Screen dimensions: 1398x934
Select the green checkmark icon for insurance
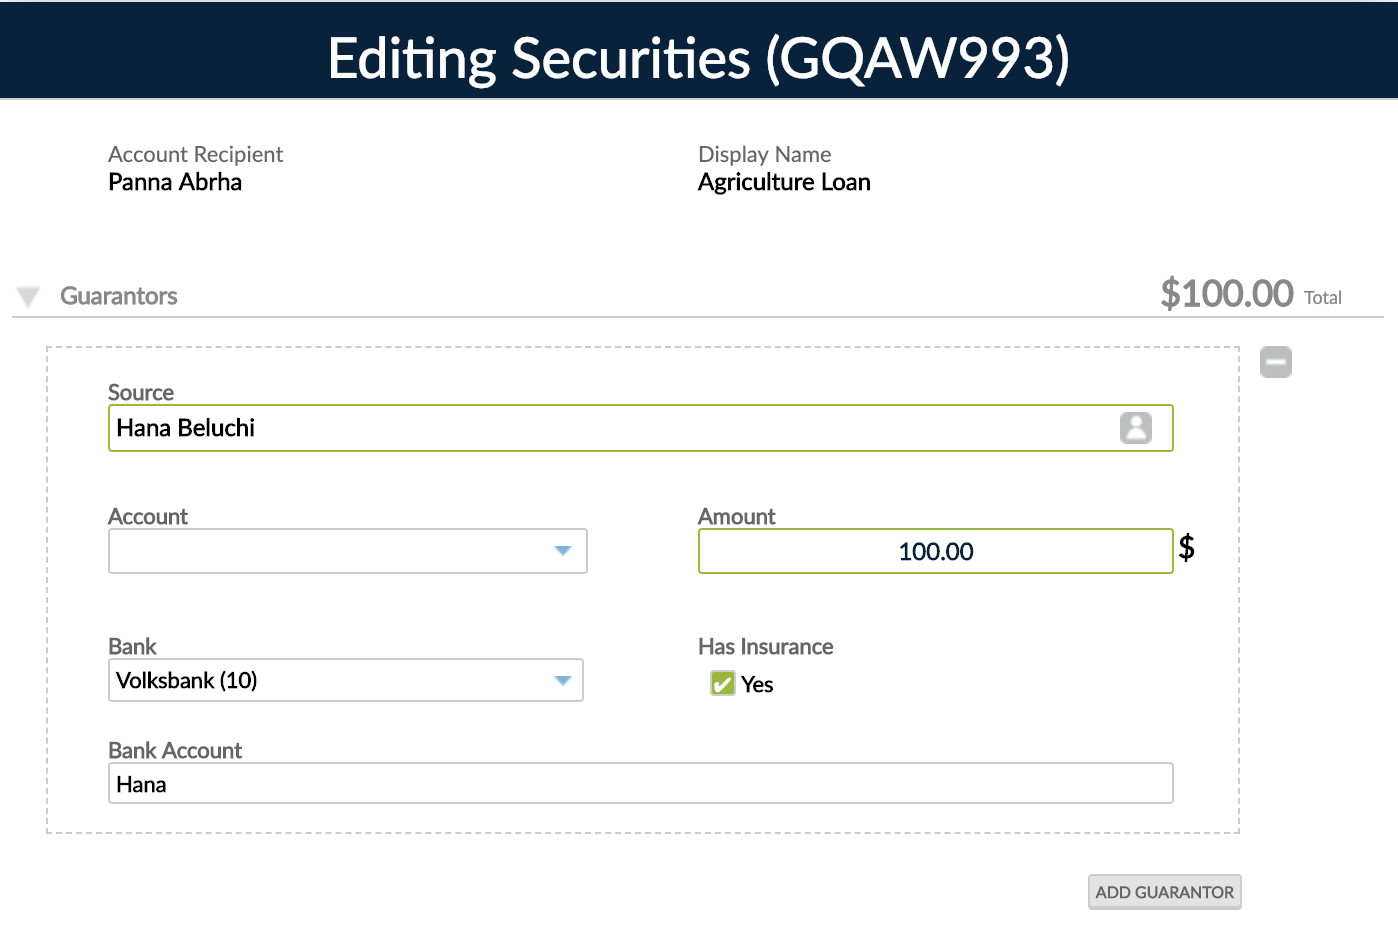coord(722,683)
